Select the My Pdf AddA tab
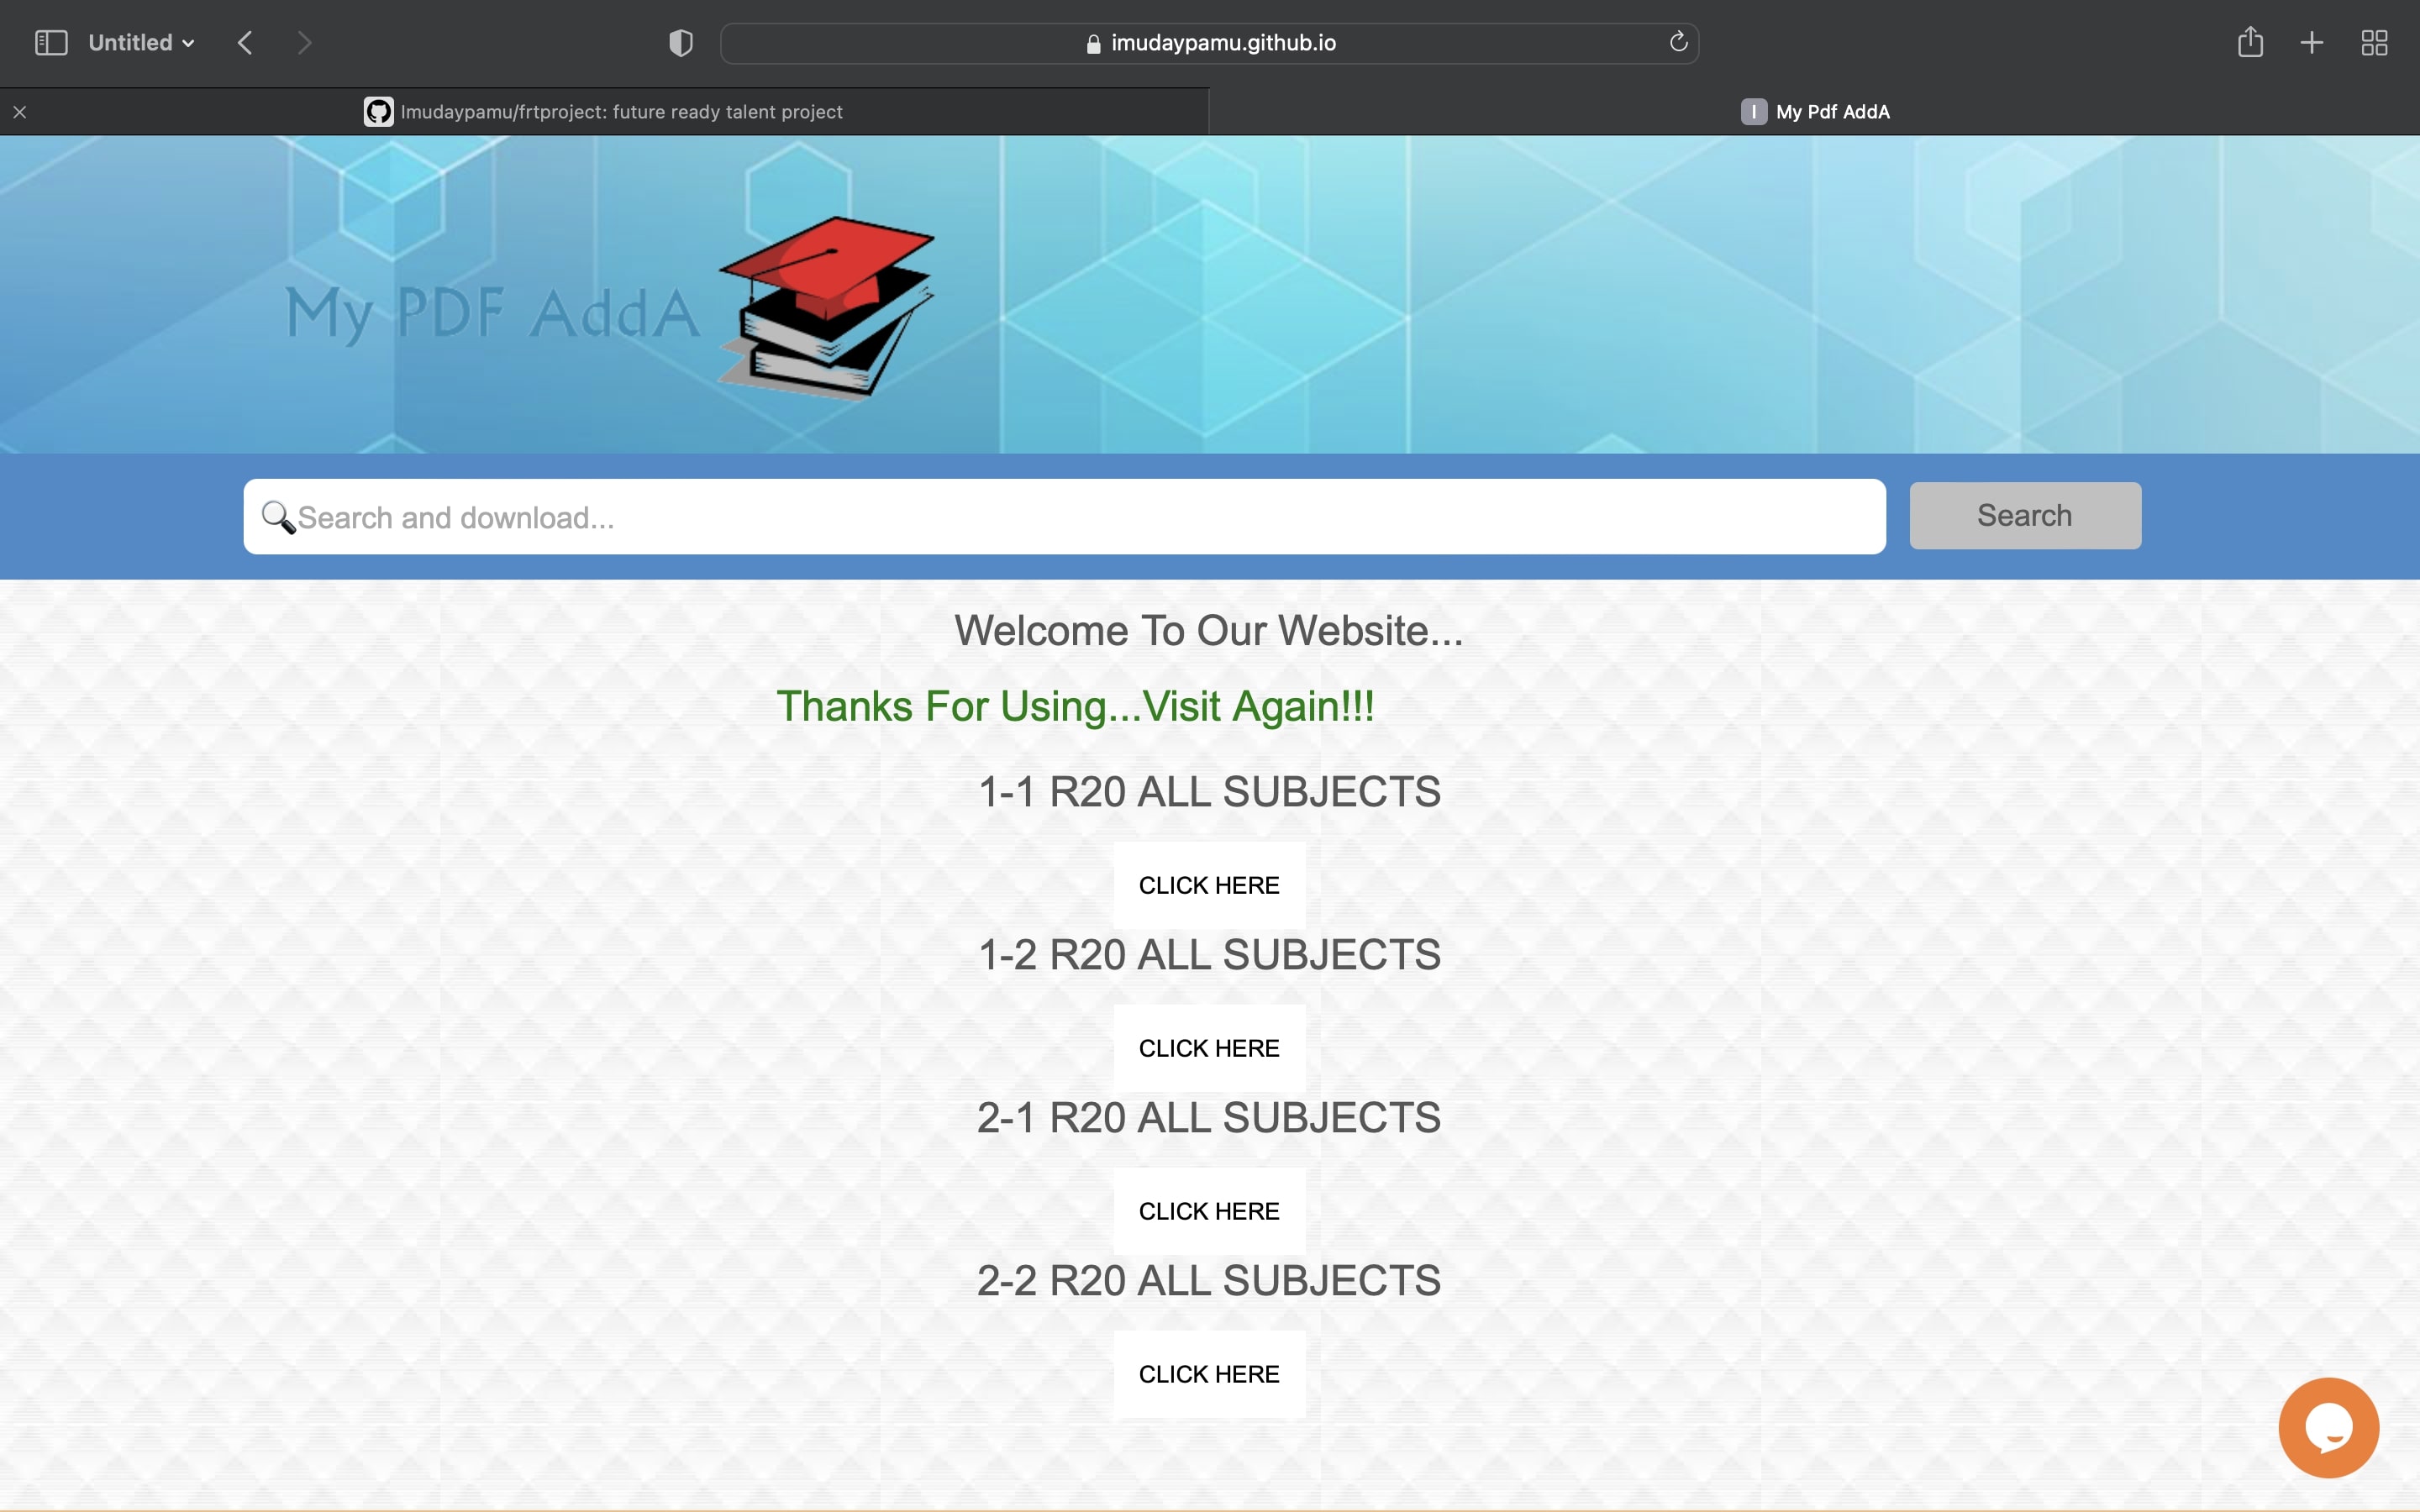The height and width of the screenshot is (1512, 2420). [x=1814, y=112]
